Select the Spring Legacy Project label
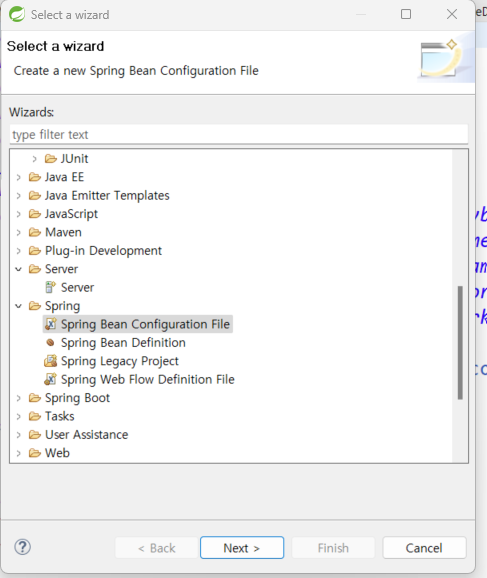Viewport: 487px width, 578px height. click(x=120, y=361)
